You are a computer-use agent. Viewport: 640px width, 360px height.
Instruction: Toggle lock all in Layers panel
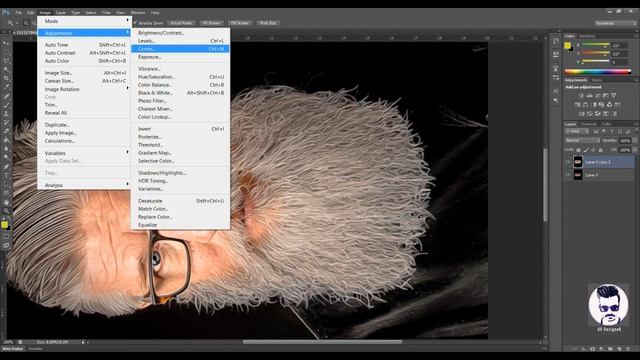coord(600,150)
